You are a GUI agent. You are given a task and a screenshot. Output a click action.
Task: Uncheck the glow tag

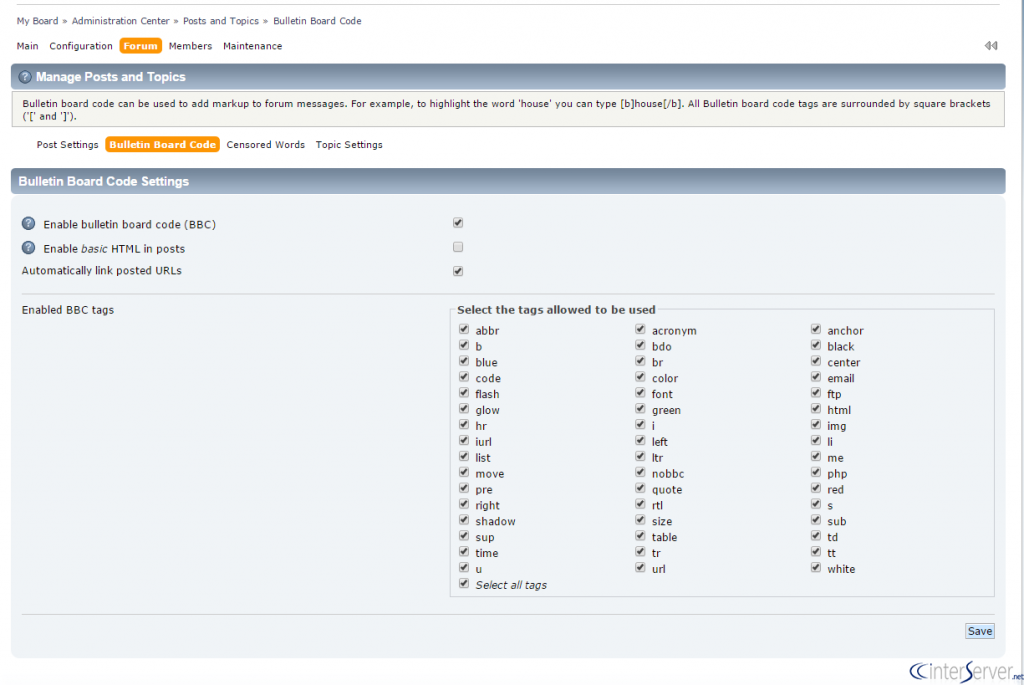pyautogui.click(x=464, y=409)
